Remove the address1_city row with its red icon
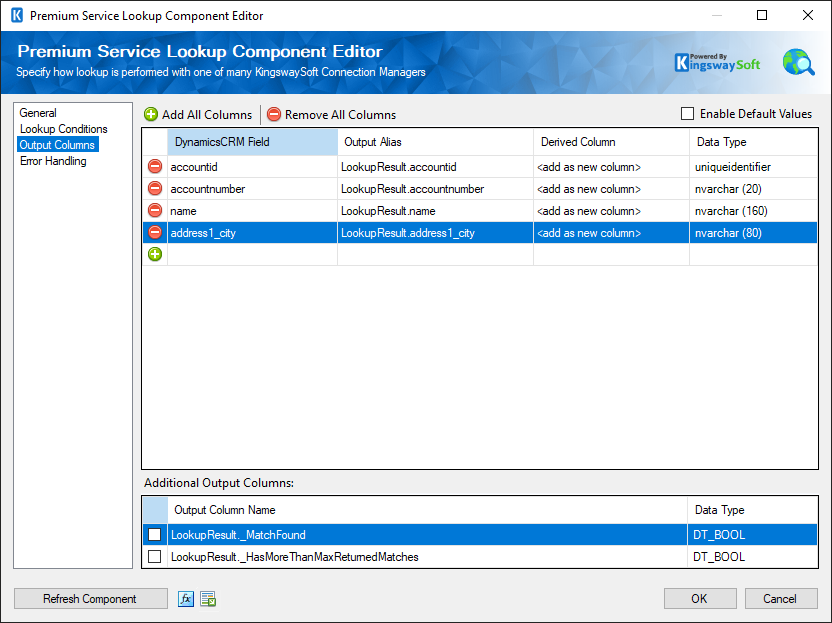Screen dimensions: 832x623 click(155, 232)
